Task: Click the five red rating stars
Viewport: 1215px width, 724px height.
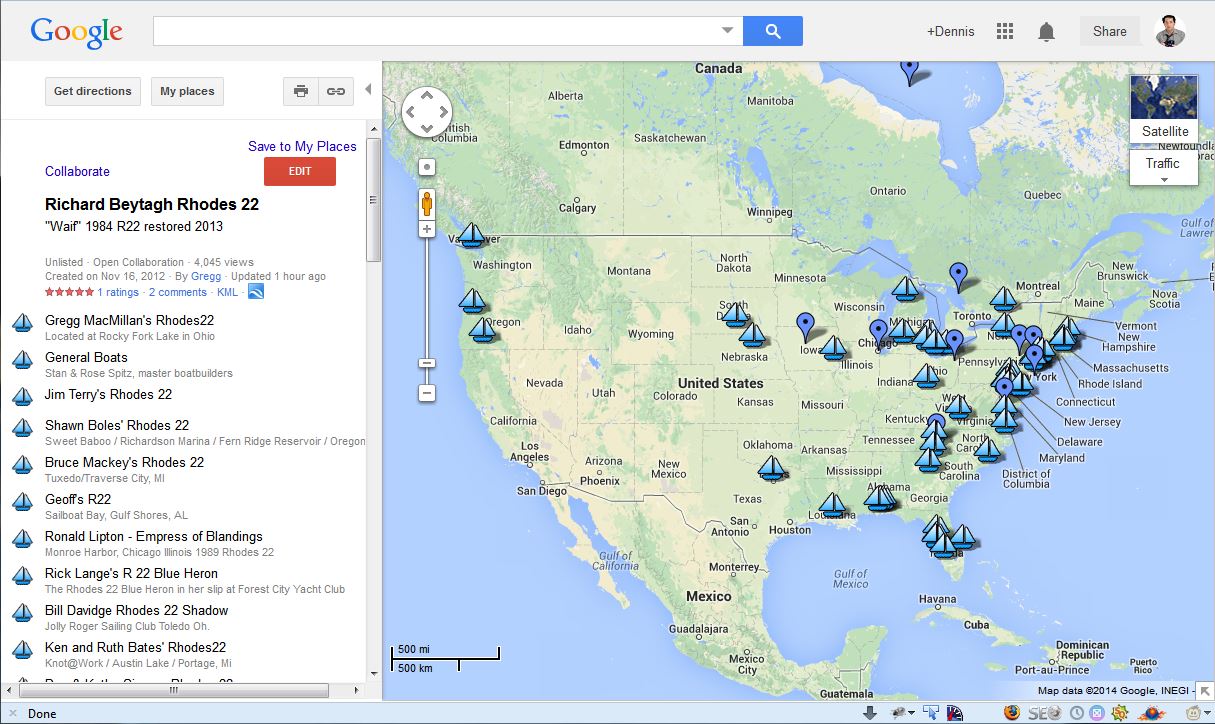Action: (x=69, y=292)
